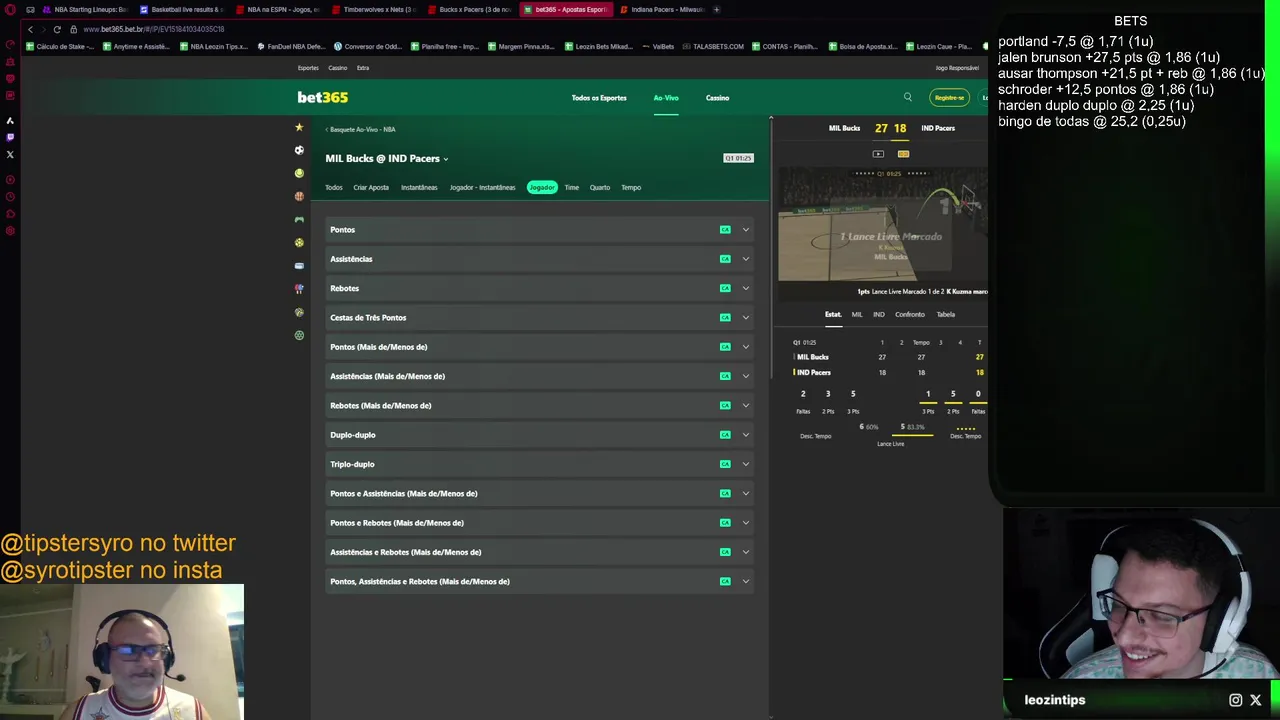Select the Jogador tab
This screenshot has height=720, width=1280.
tap(542, 187)
